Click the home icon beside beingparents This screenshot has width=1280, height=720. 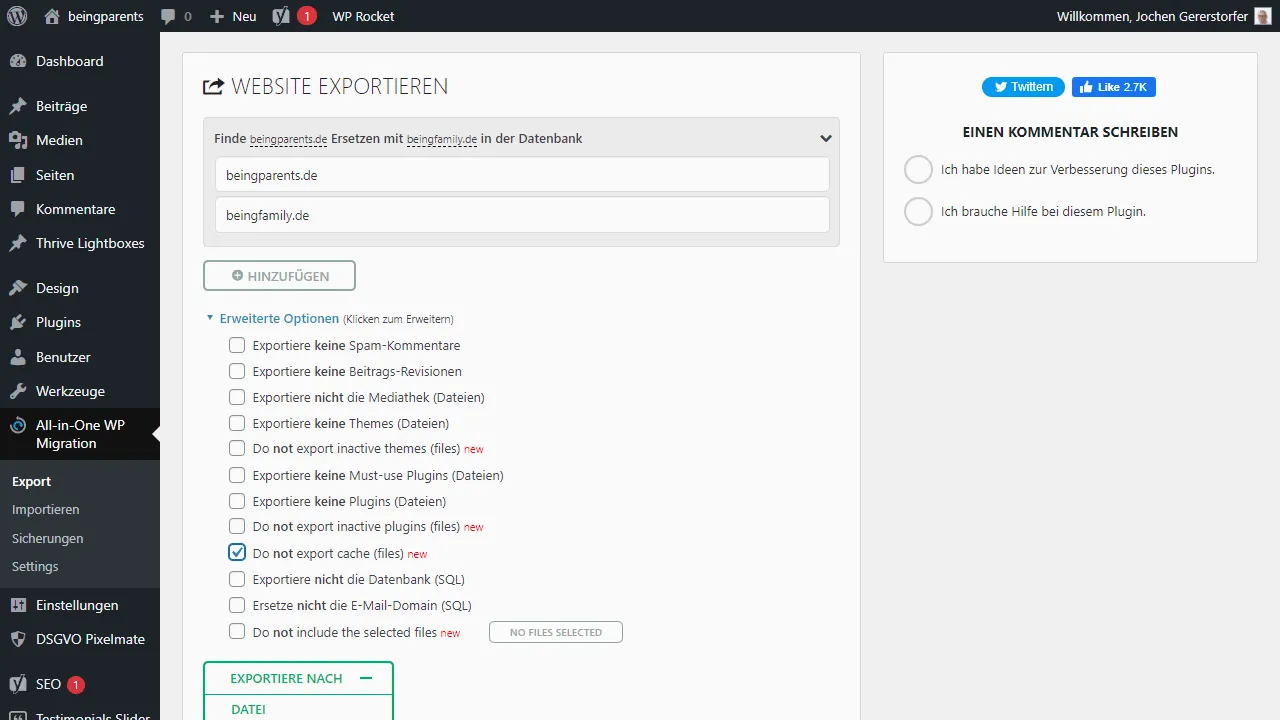pyautogui.click(x=52, y=16)
